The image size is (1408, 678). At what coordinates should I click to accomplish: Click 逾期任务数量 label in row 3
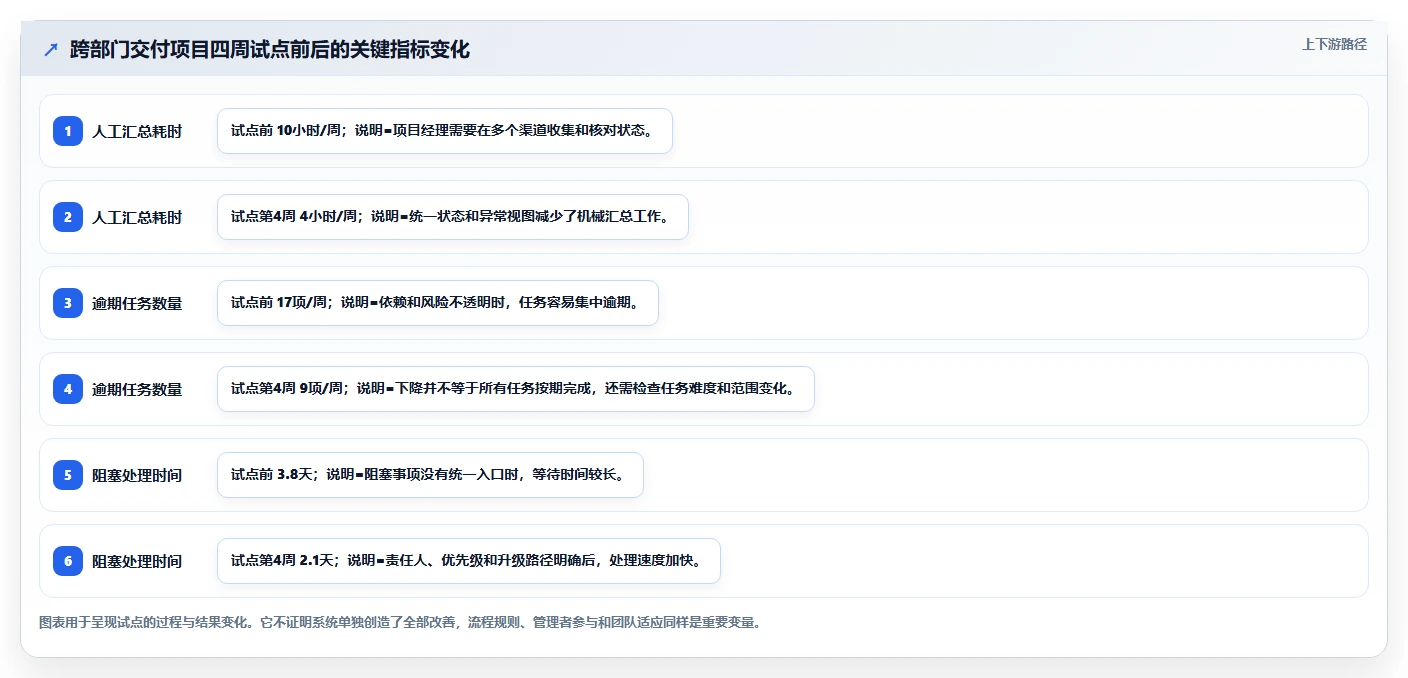(137, 303)
